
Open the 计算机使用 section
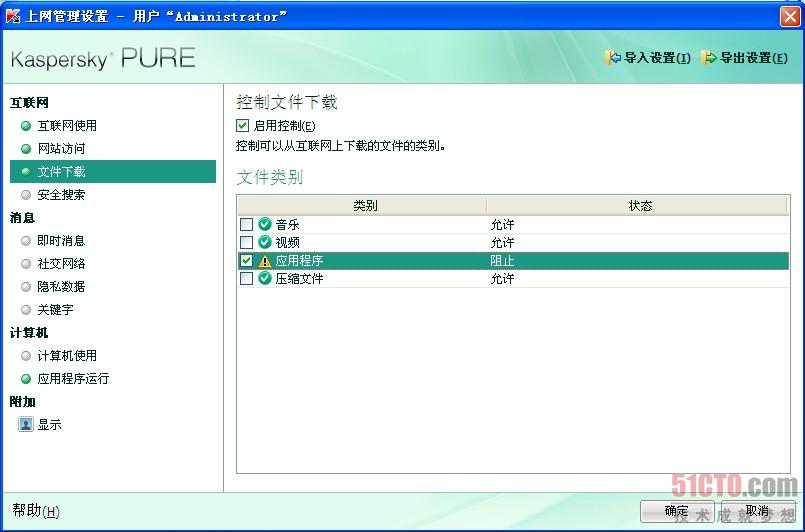click(67, 355)
